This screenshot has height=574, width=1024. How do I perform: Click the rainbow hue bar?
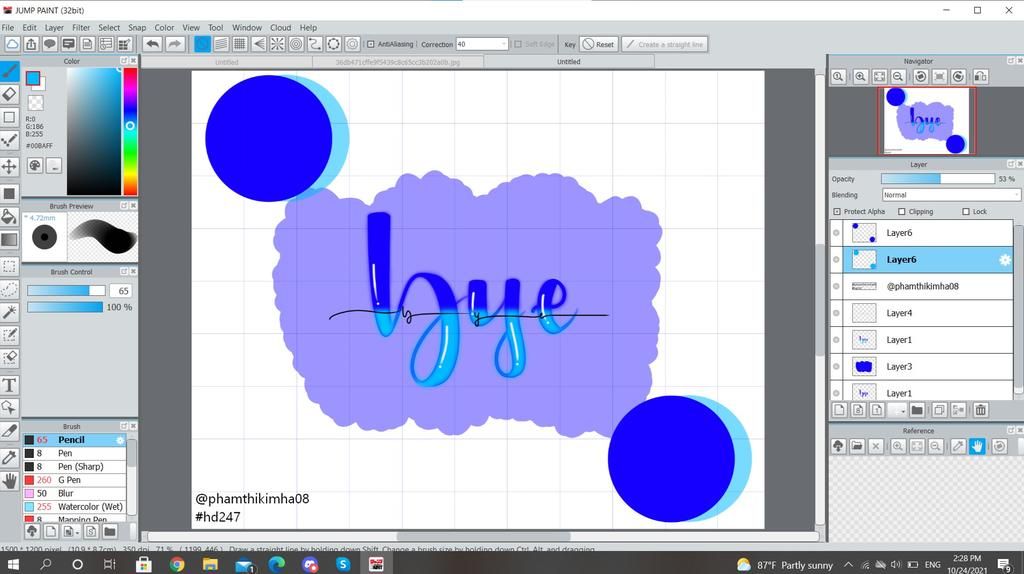coord(130,131)
